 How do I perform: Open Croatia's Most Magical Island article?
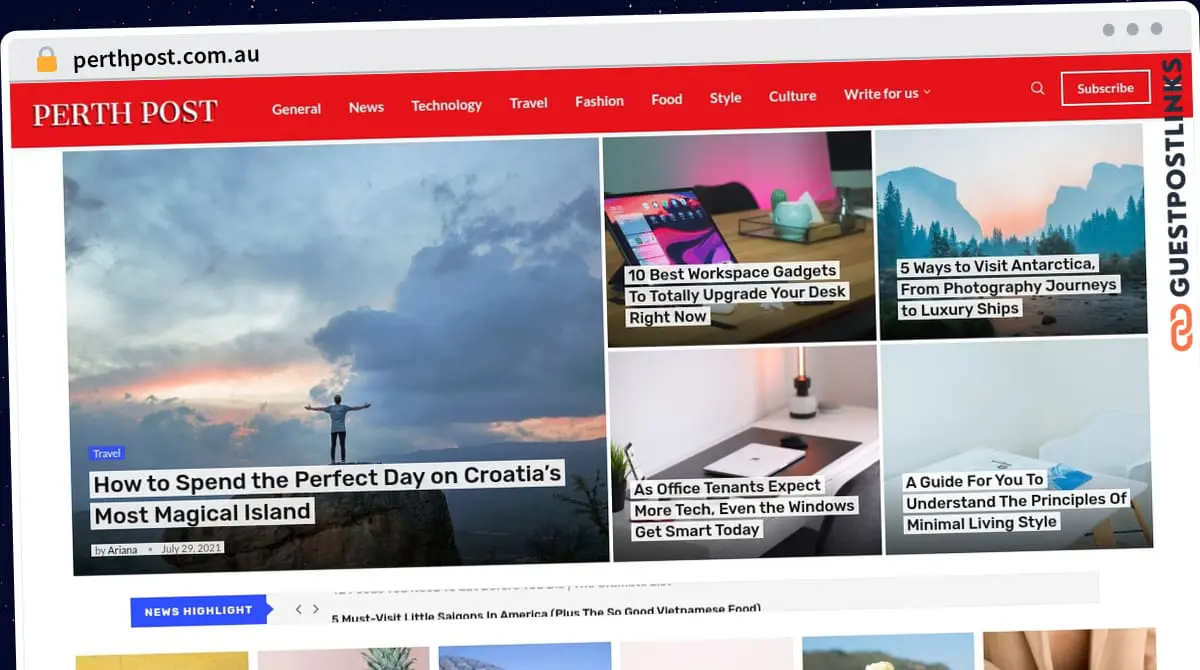(327, 495)
